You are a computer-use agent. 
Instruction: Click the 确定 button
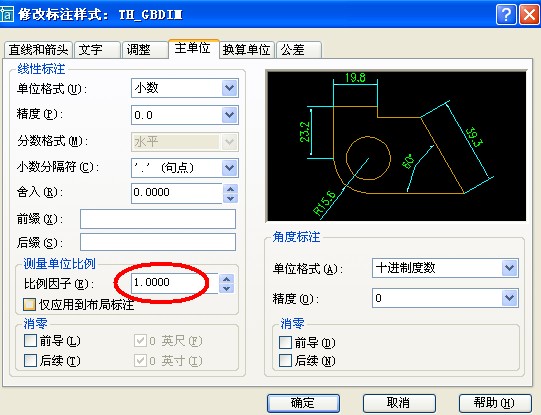(303, 403)
